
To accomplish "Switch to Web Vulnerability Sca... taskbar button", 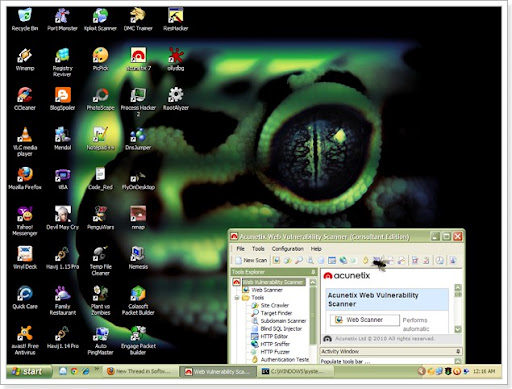I will [x=217, y=371].
